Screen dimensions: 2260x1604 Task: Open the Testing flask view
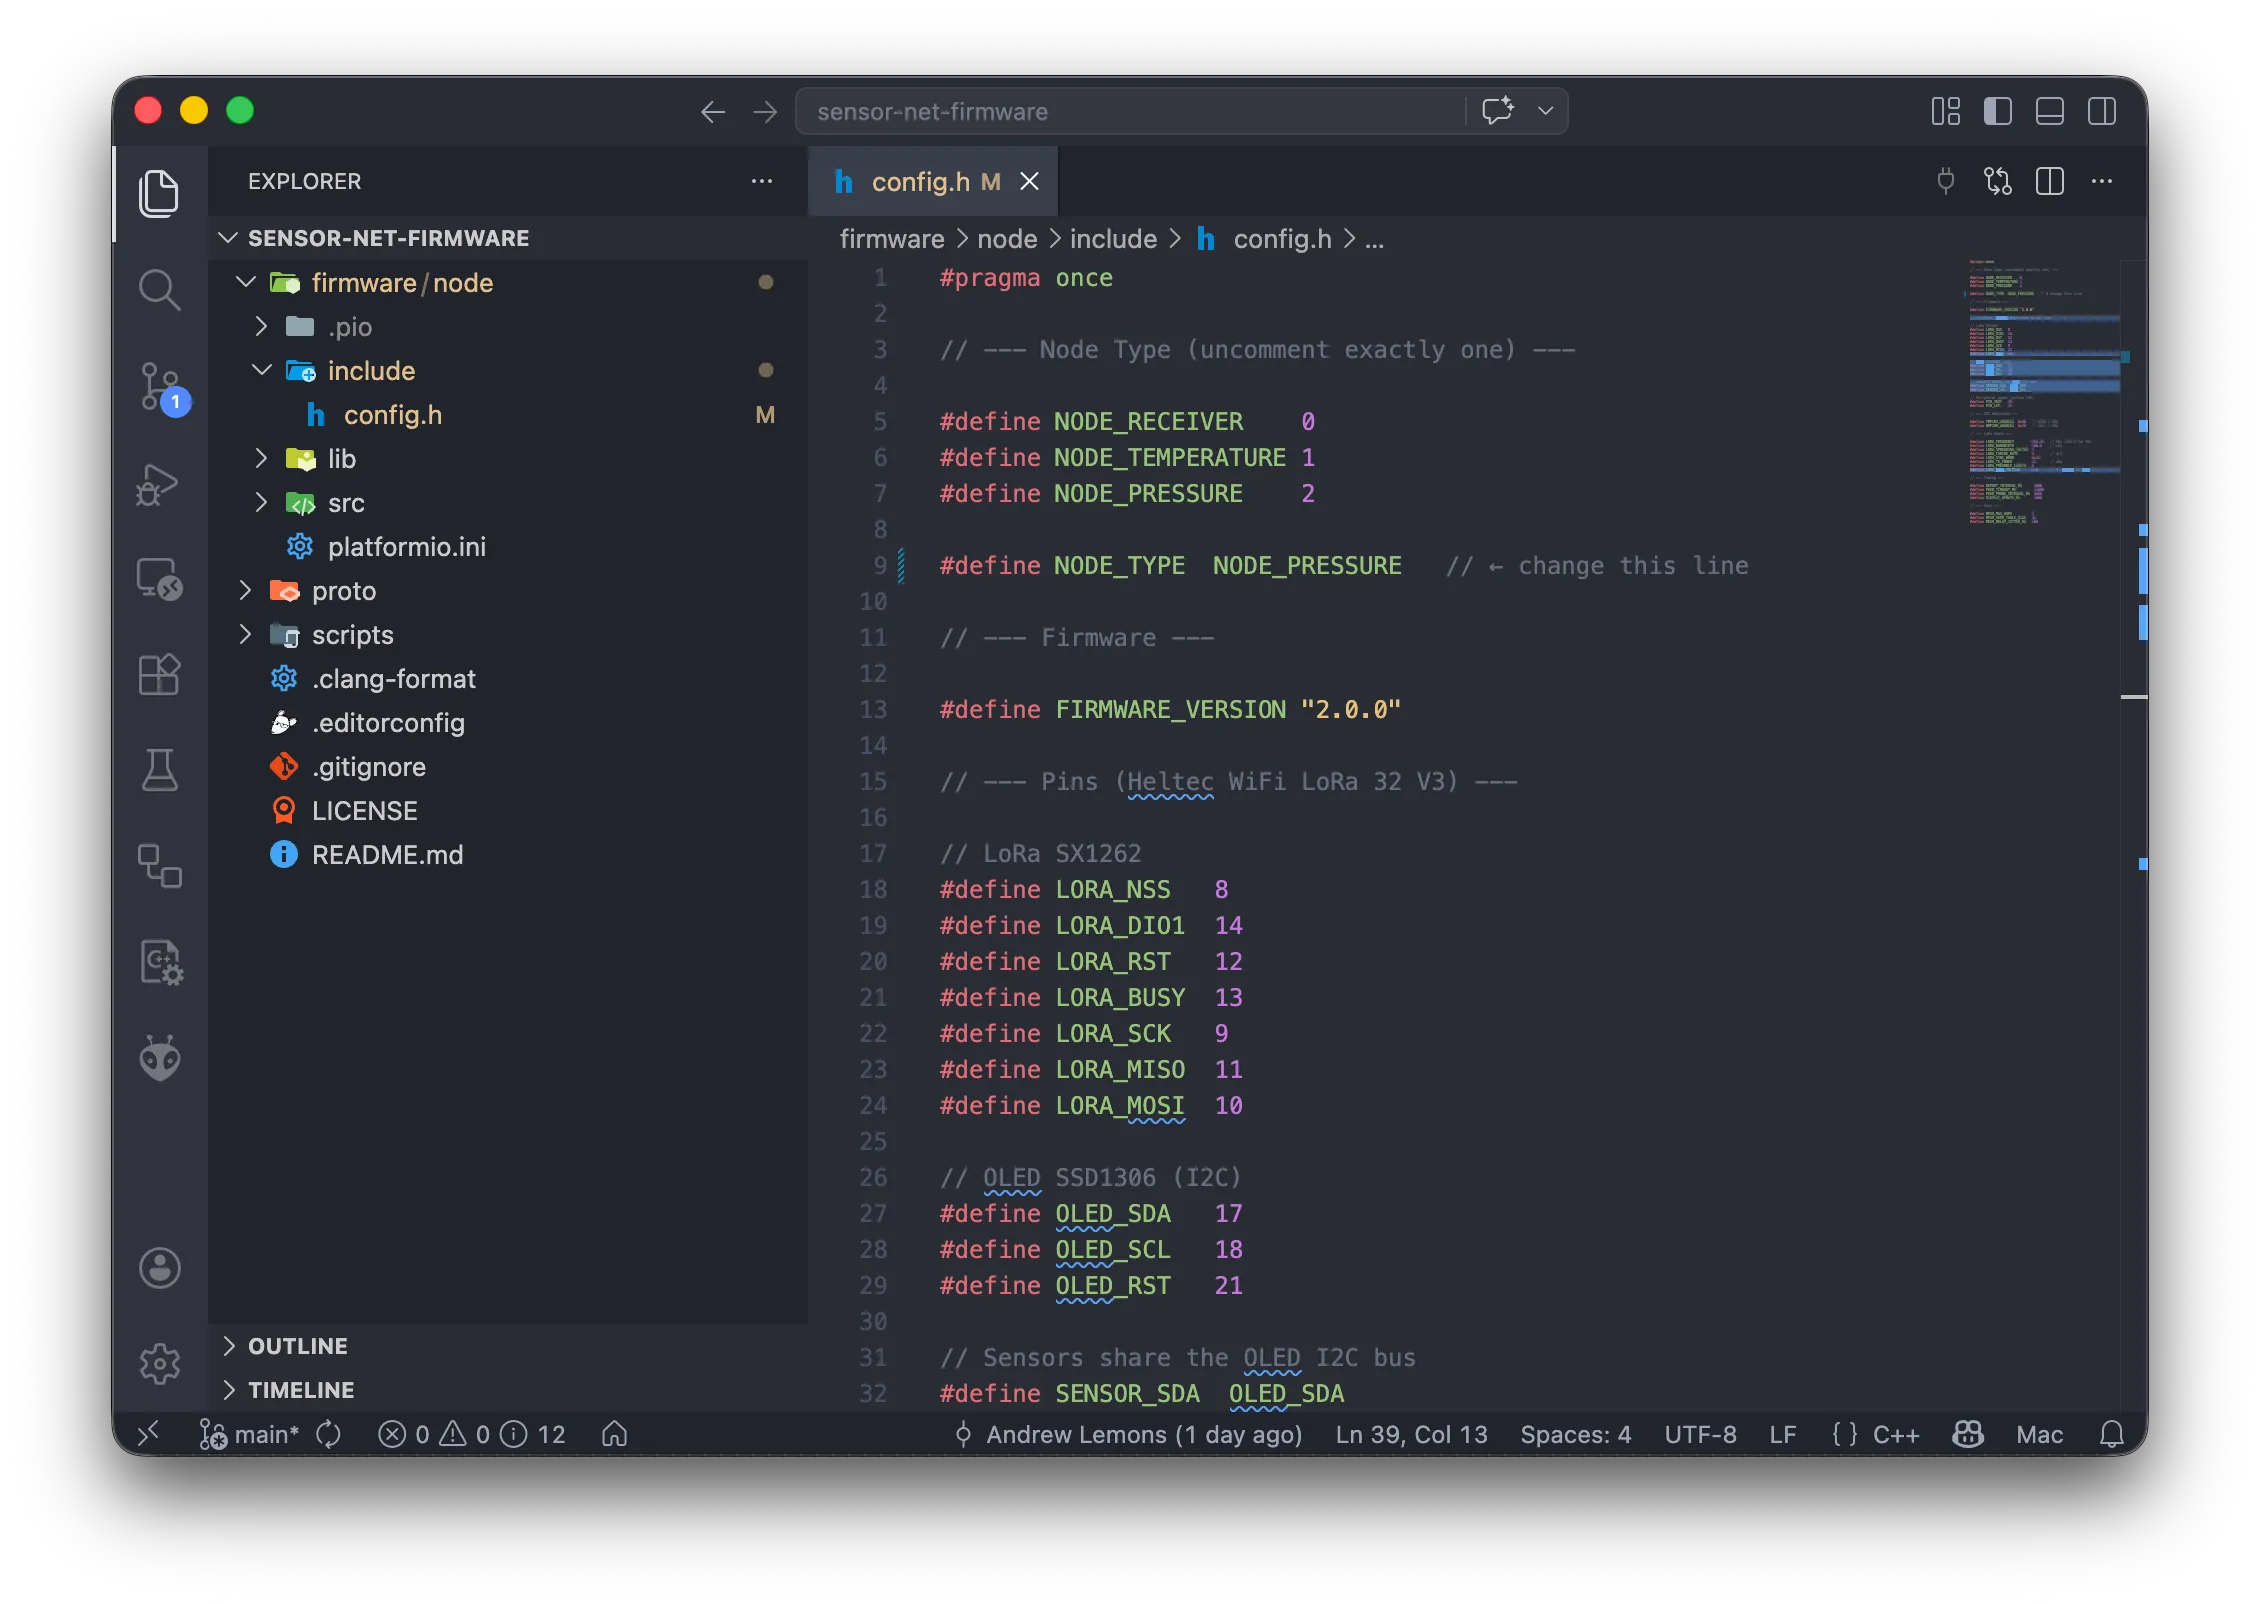(159, 771)
